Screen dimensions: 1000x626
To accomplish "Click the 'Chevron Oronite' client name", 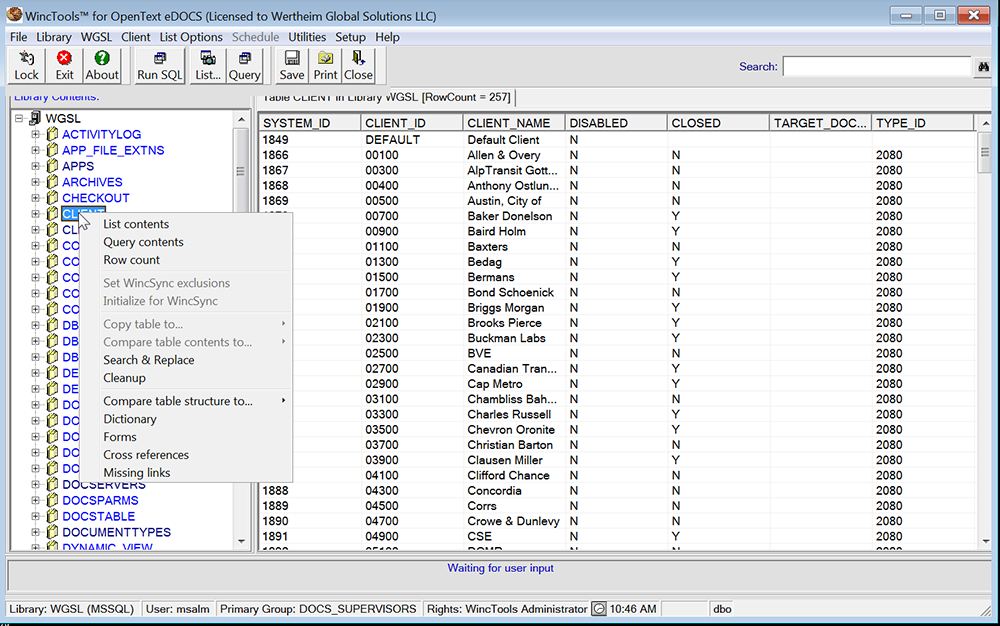I will coord(511,430).
